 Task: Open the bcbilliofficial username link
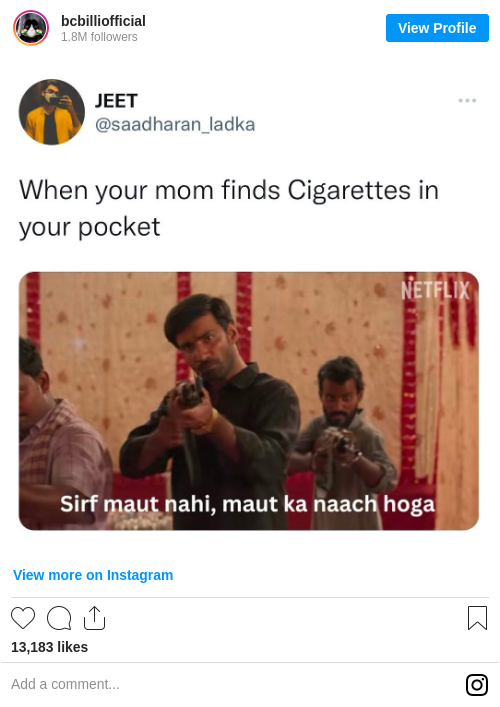[103, 21]
